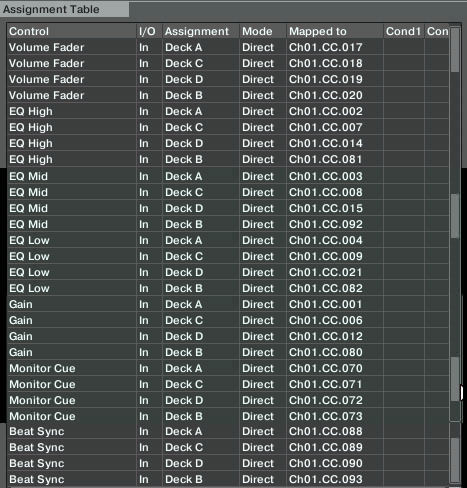The height and width of the screenshot is (488, 467).
Task: Select the Volume Fader Deck A row
Action: [228, 47]
